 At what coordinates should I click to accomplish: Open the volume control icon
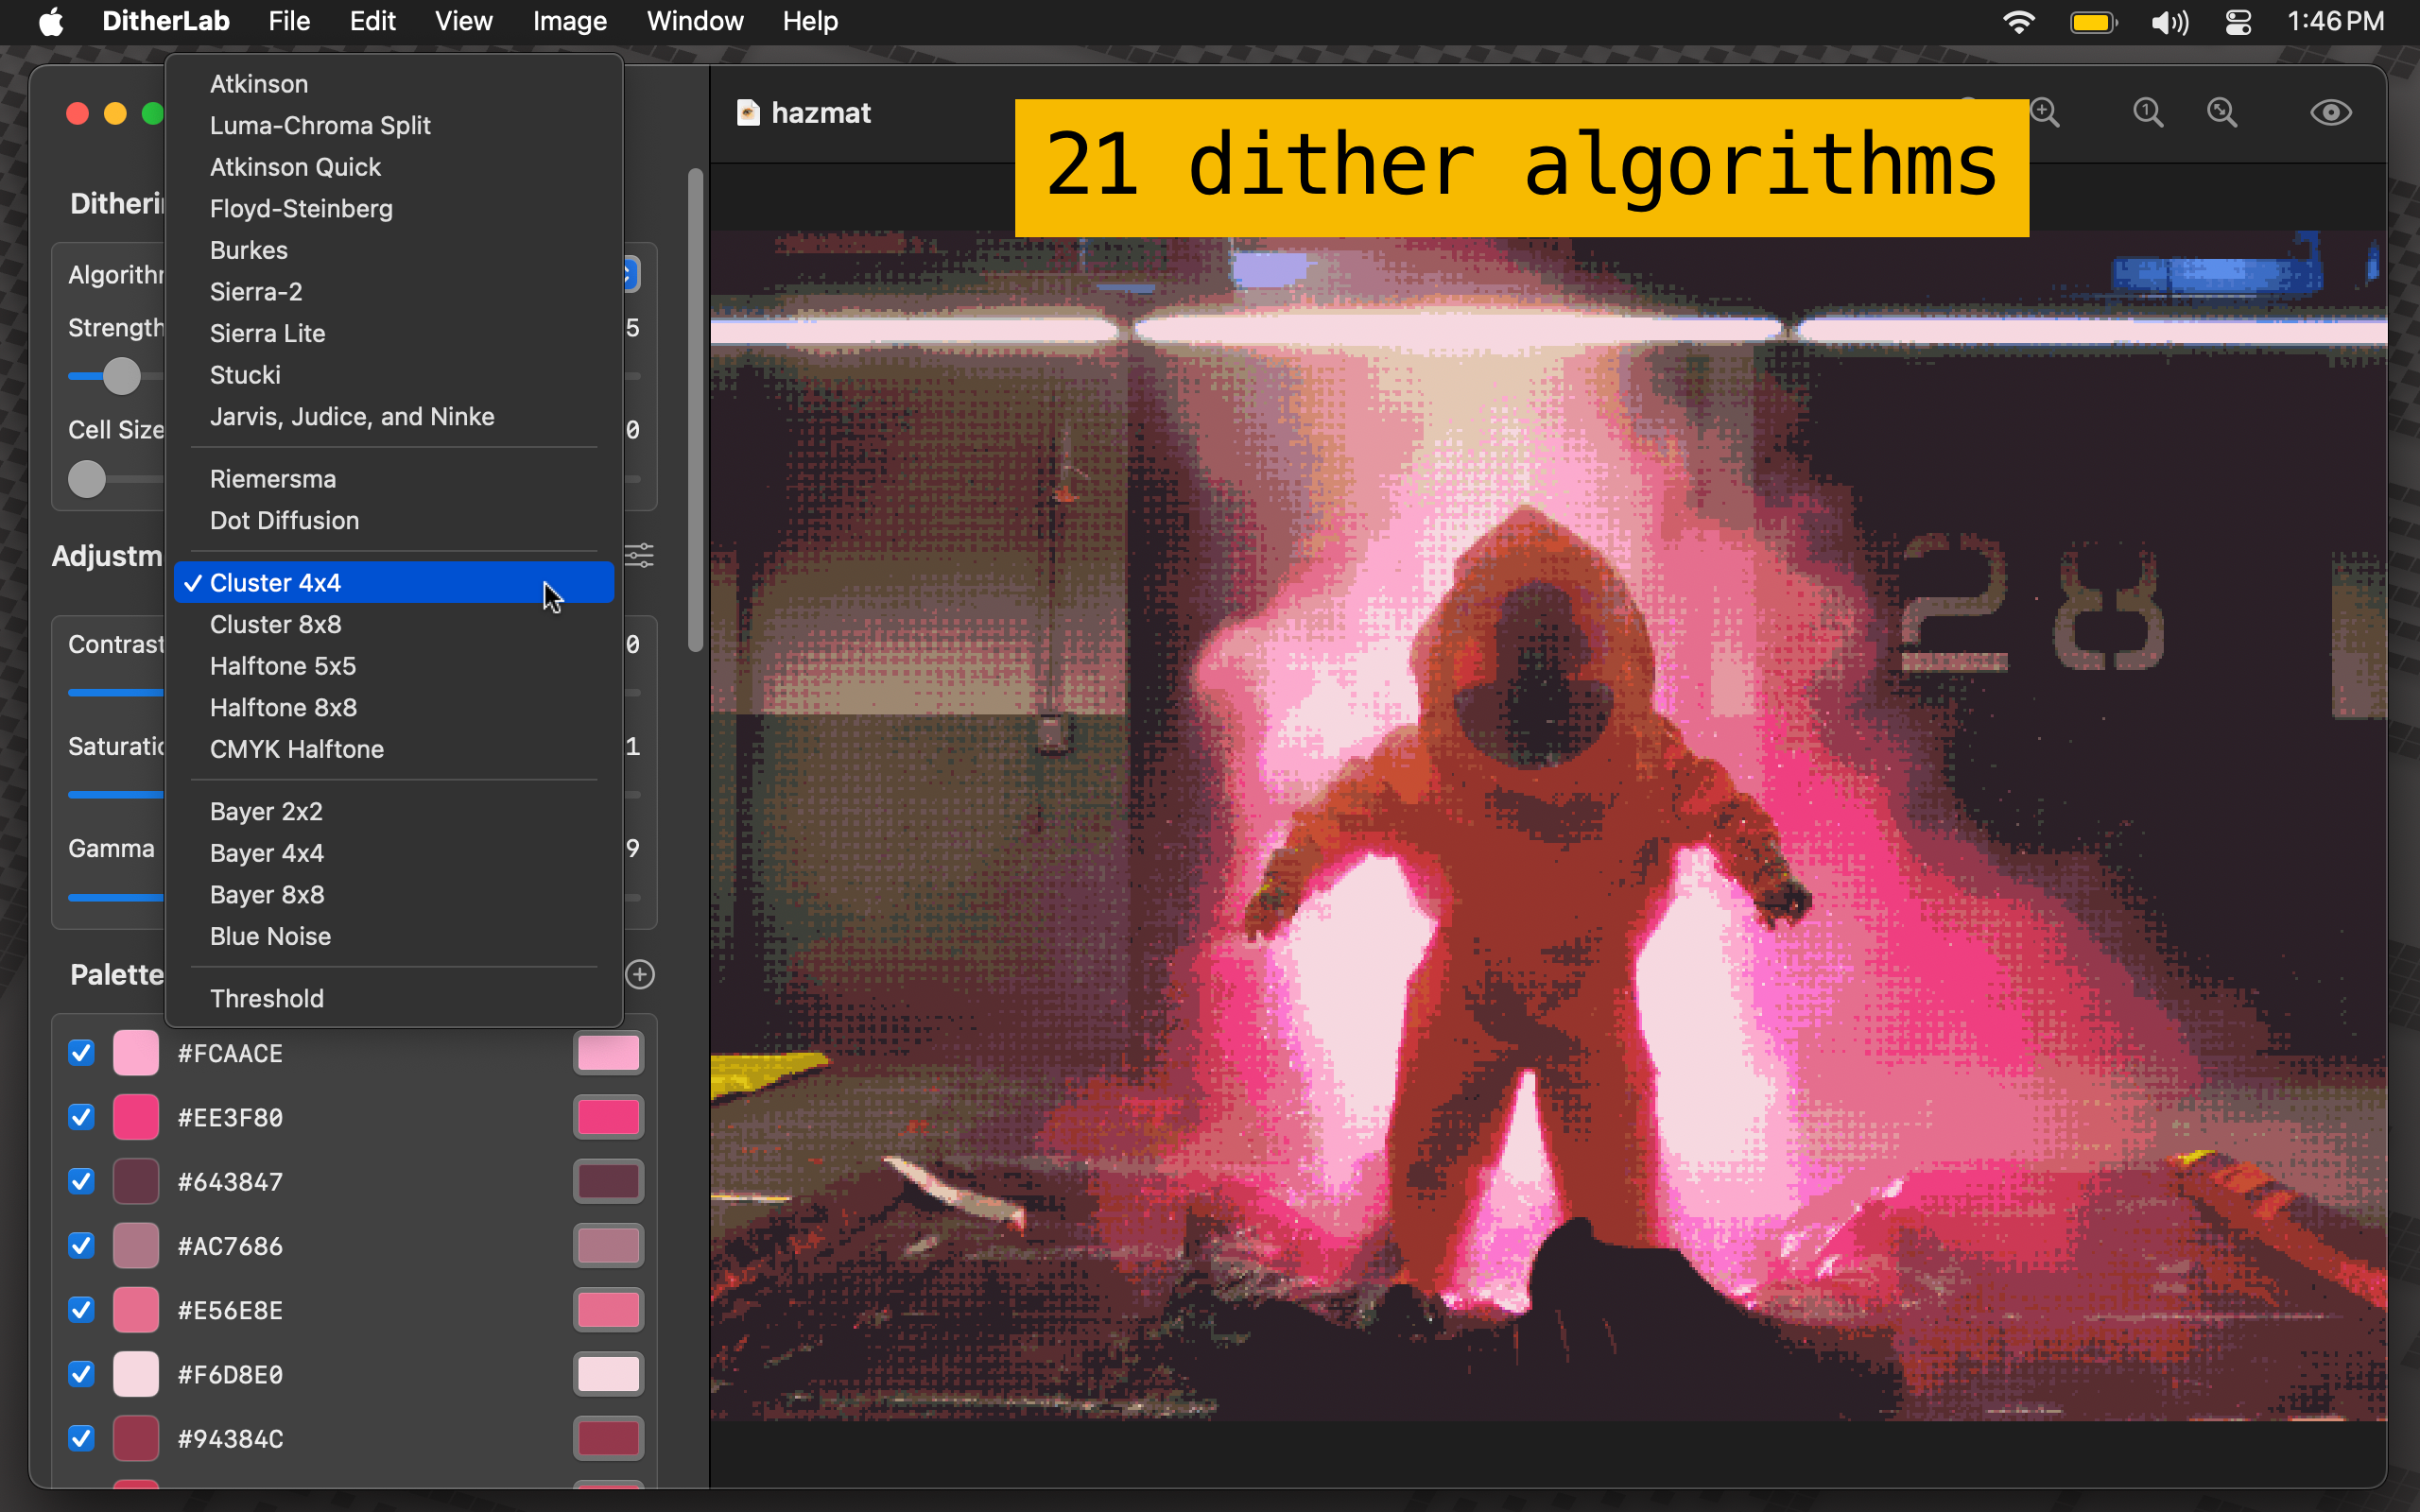click(x=2169, y=21)
